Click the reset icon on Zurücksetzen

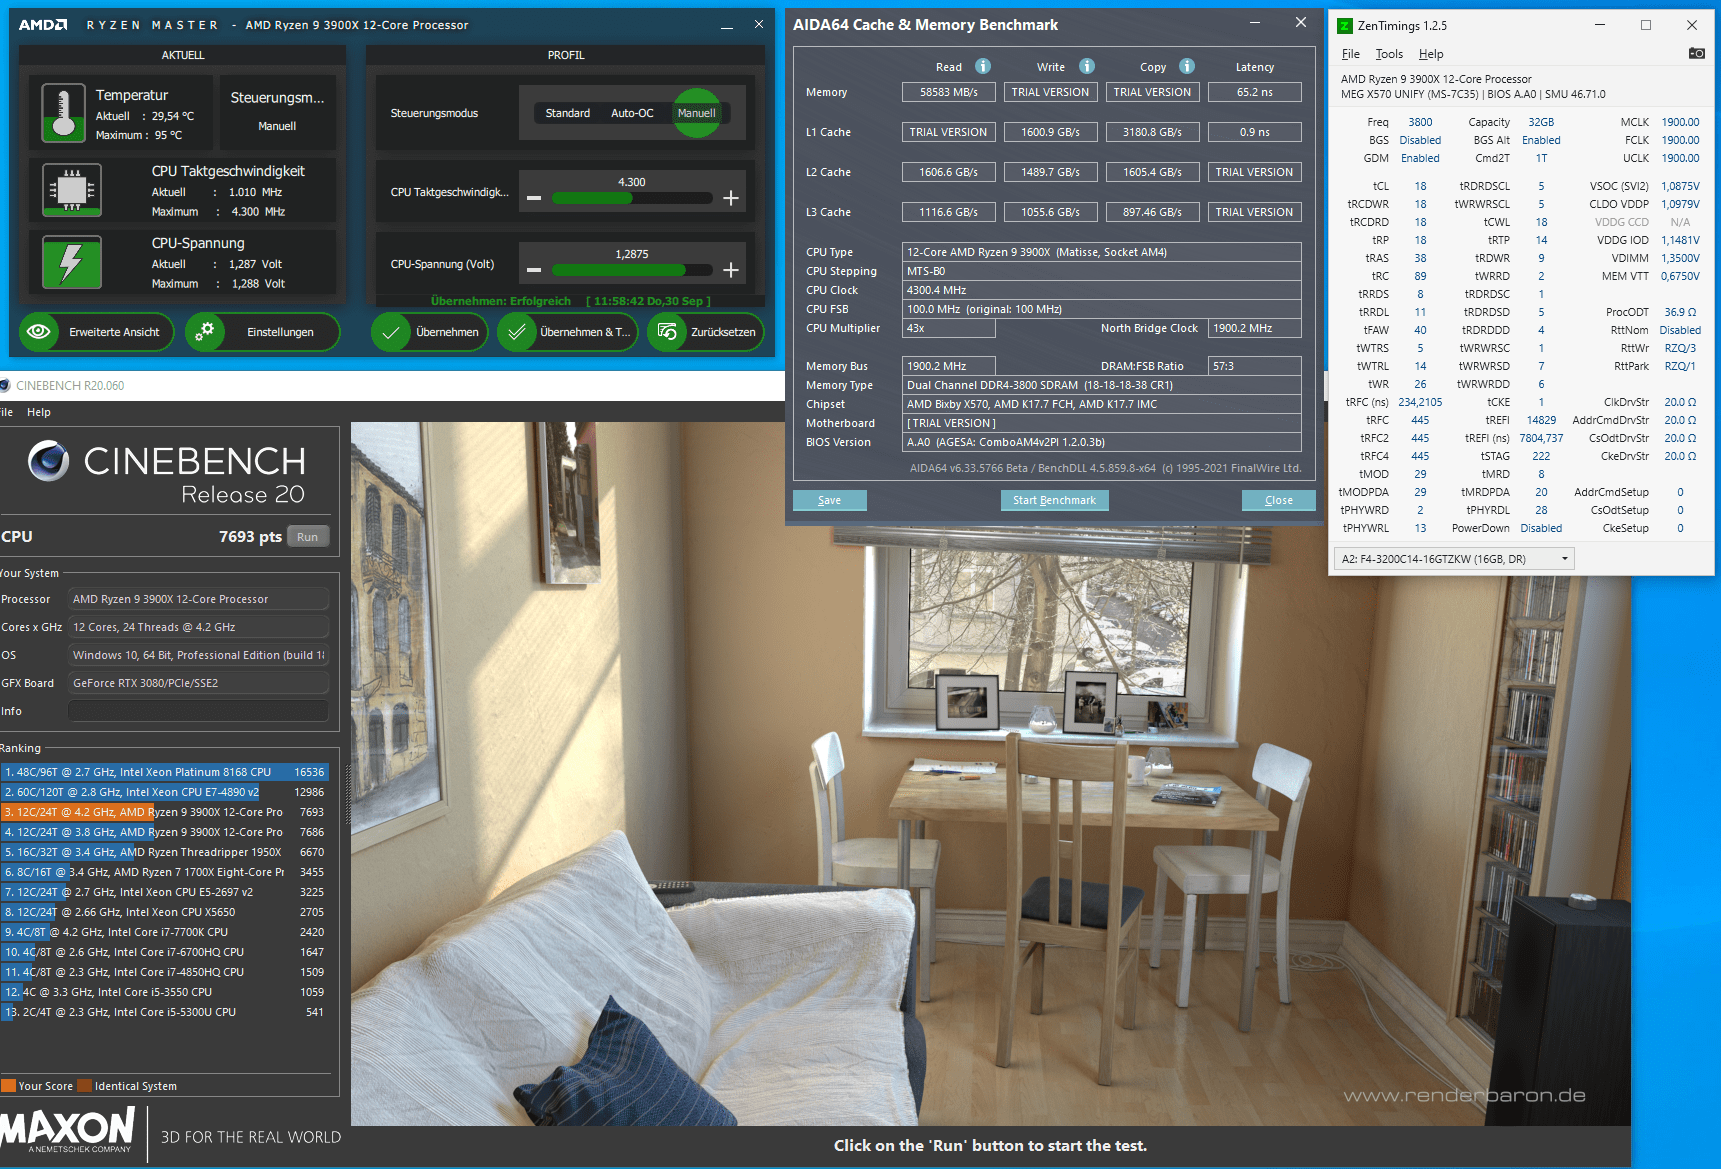tap(667, 332)
